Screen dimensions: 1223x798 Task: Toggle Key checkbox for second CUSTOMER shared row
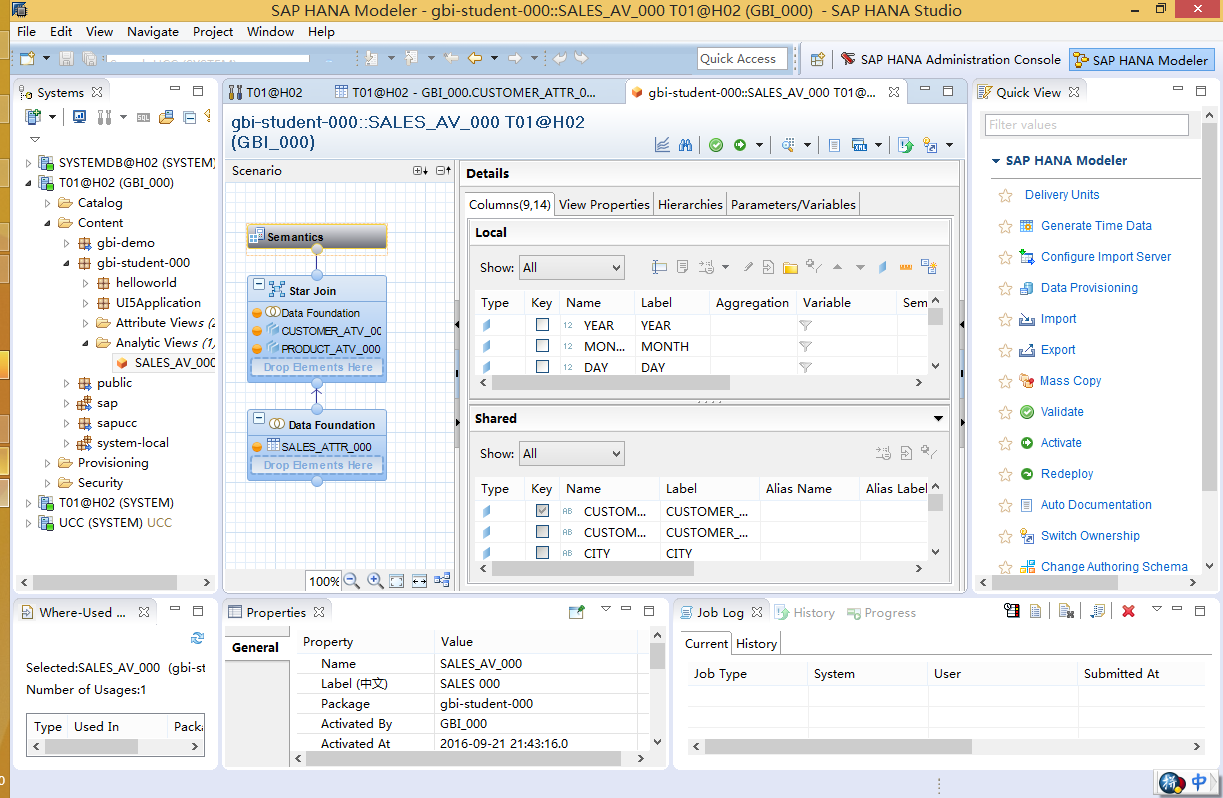click(x=542, y=532)
